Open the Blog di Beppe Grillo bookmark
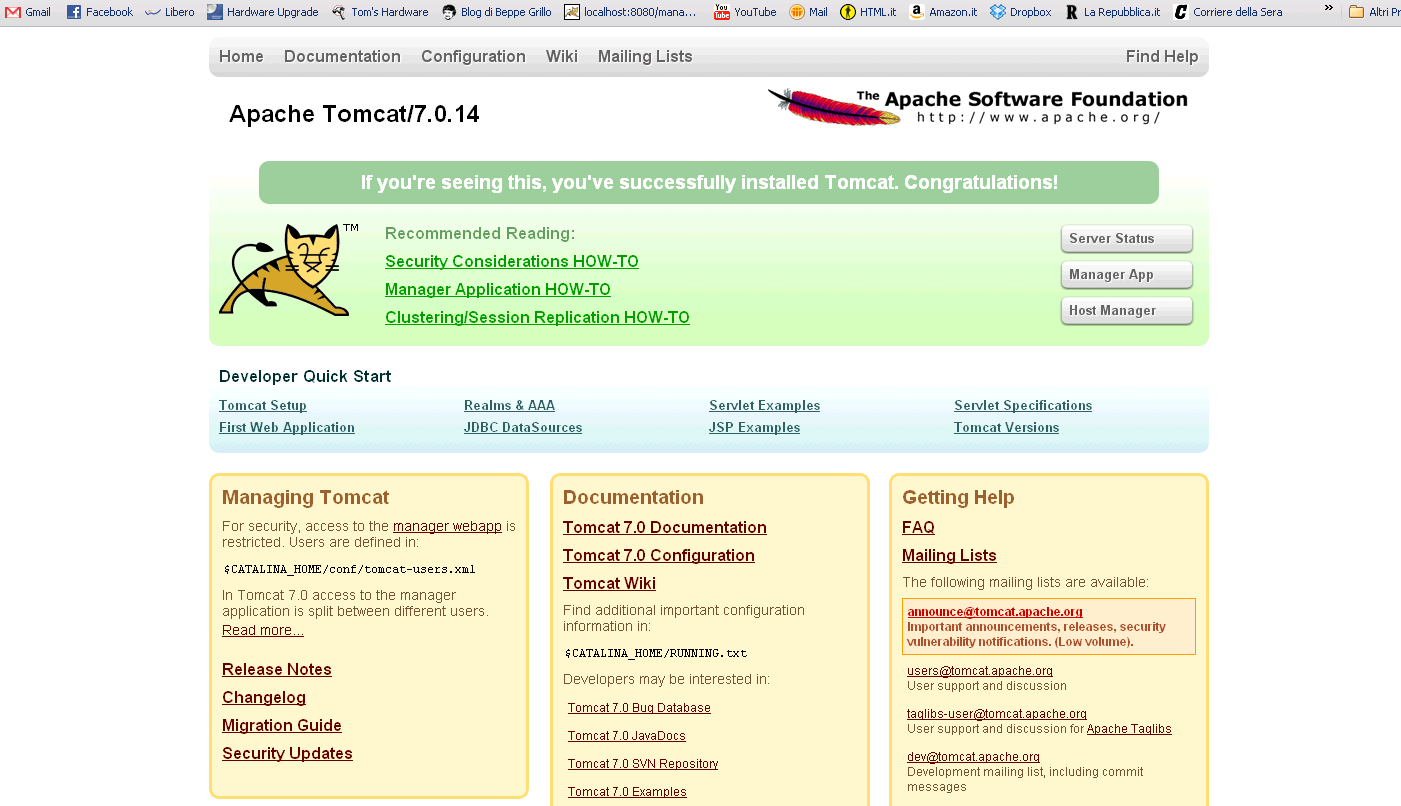Image resolution: width=1401 pixels, height=806 pixels. click(x=496, y=12)
